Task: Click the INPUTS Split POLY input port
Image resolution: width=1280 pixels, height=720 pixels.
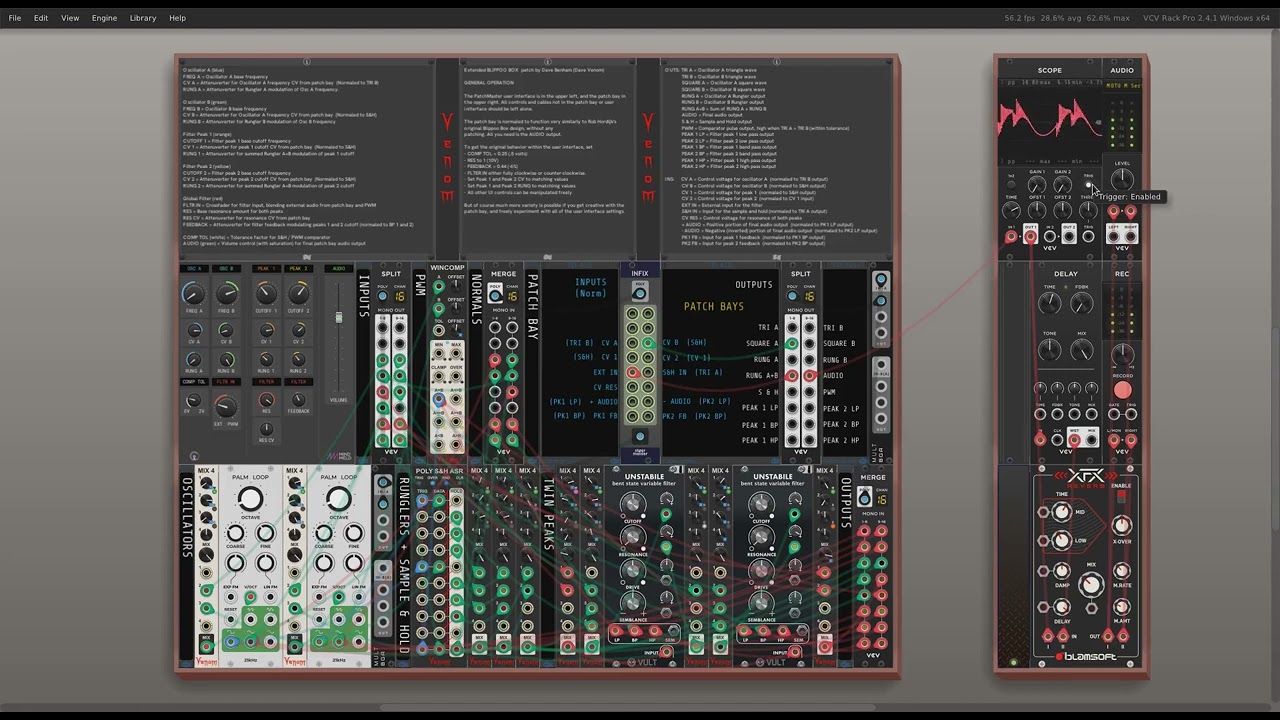Action: [382, 296]
